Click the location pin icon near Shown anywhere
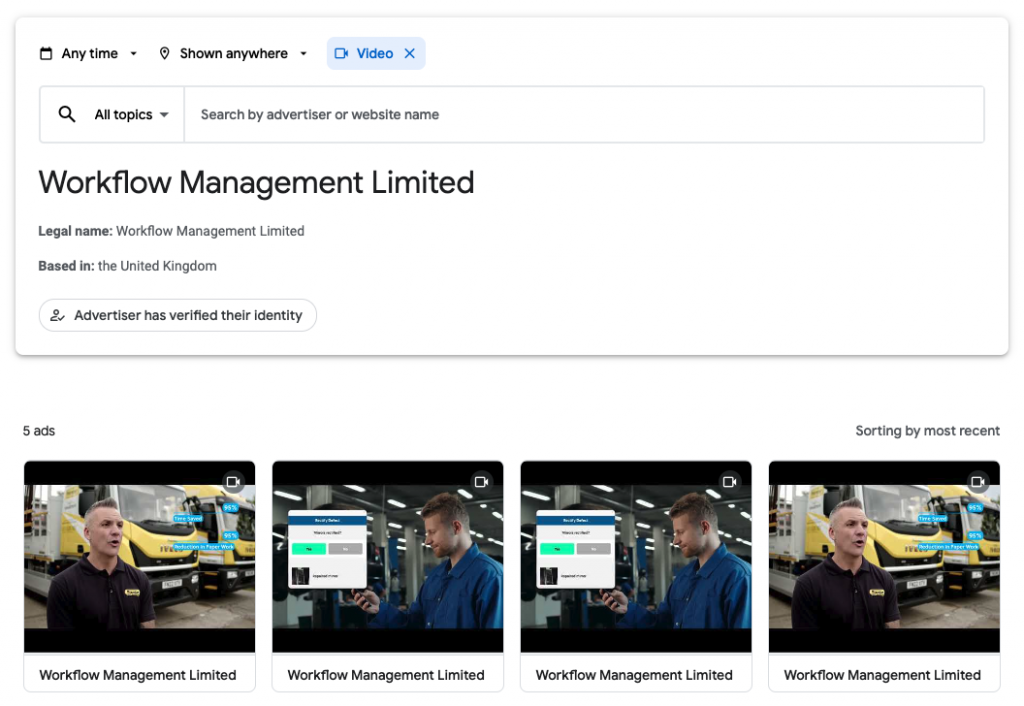This screenshot has height=706, width=1024. tap(164, 53)
